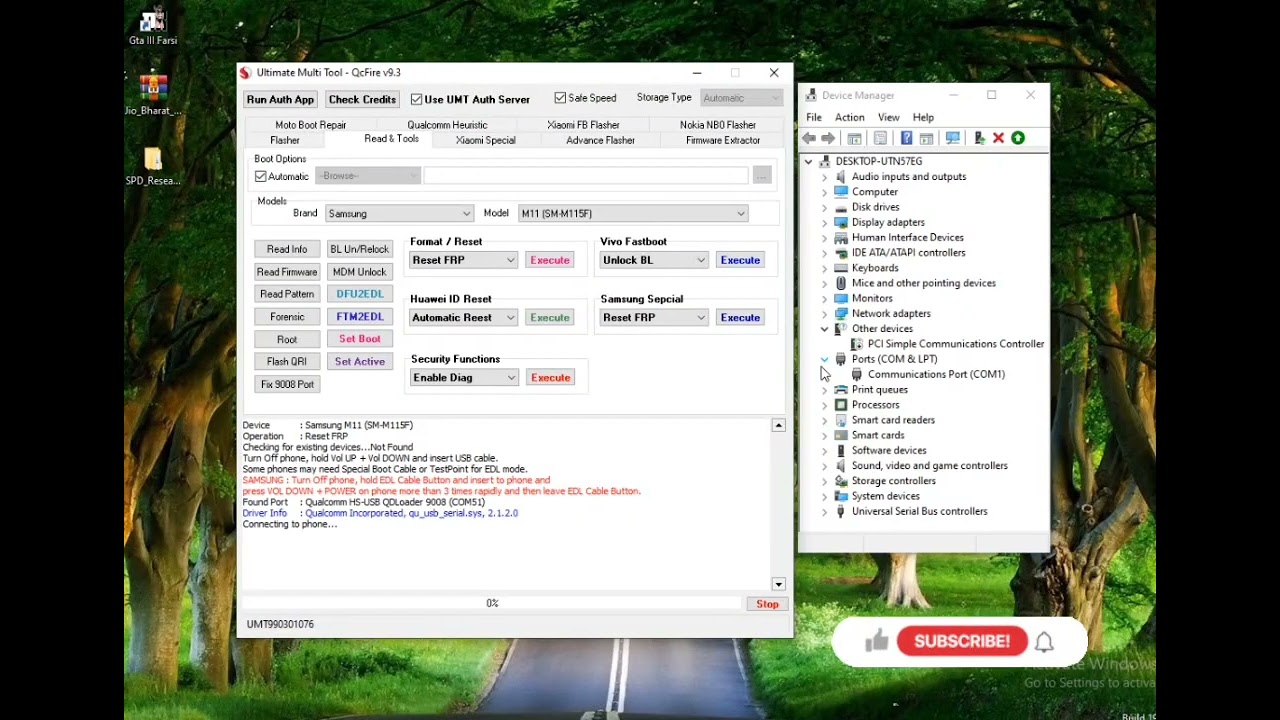The width and height of the screenshot is (1280, 720).
Task: Click the Subscribe button
Action: pyautogui.click(x=962, y=642)
